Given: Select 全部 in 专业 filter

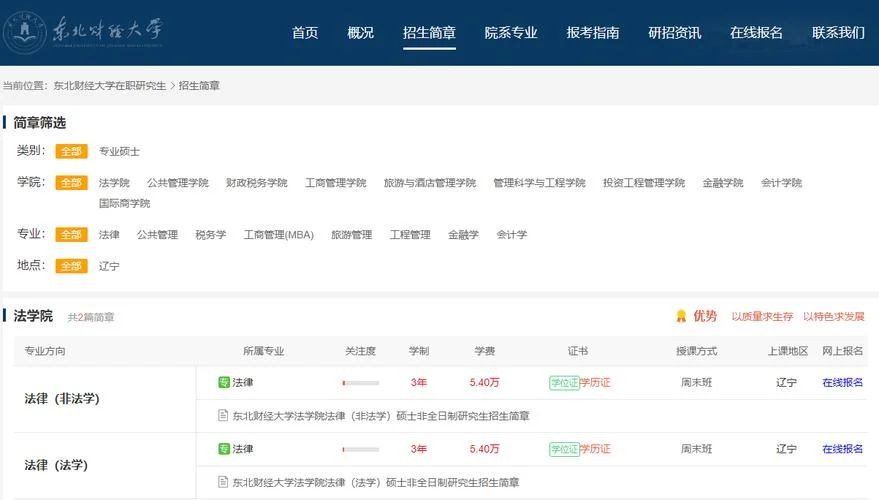Looking at the screenshot, I should [71, 234].
